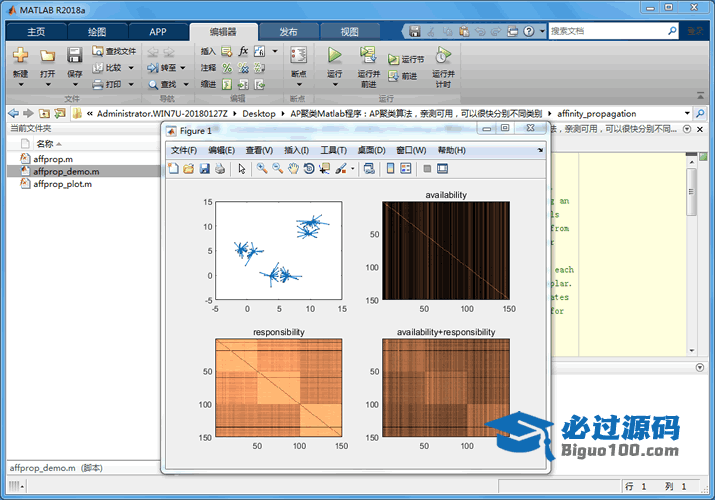Toggle the edit plot arrow tool

tap(242, 169)
